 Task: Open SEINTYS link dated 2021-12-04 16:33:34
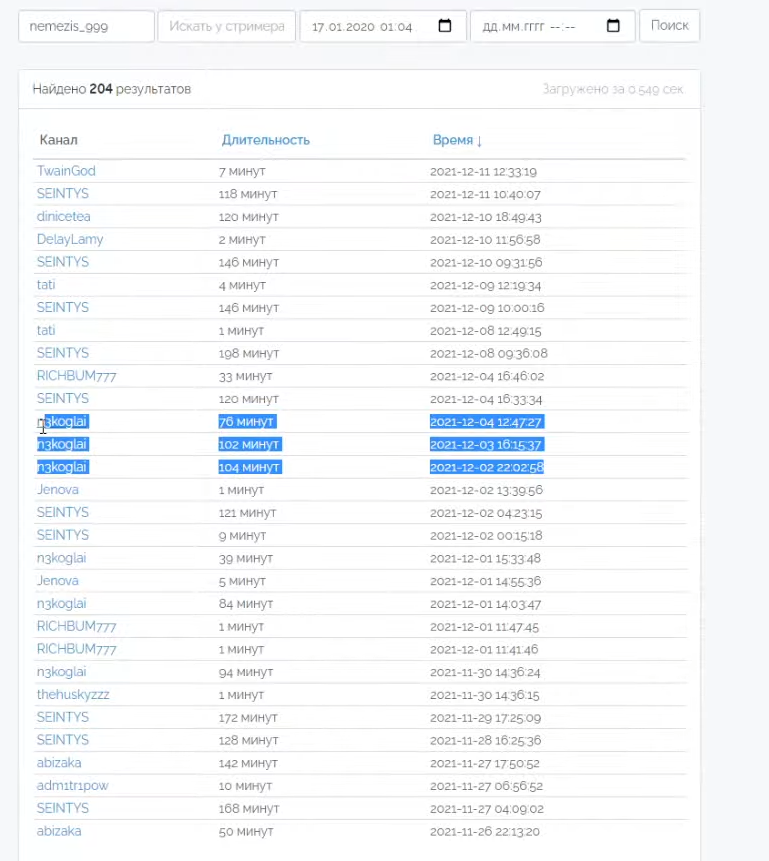point(63,399)
